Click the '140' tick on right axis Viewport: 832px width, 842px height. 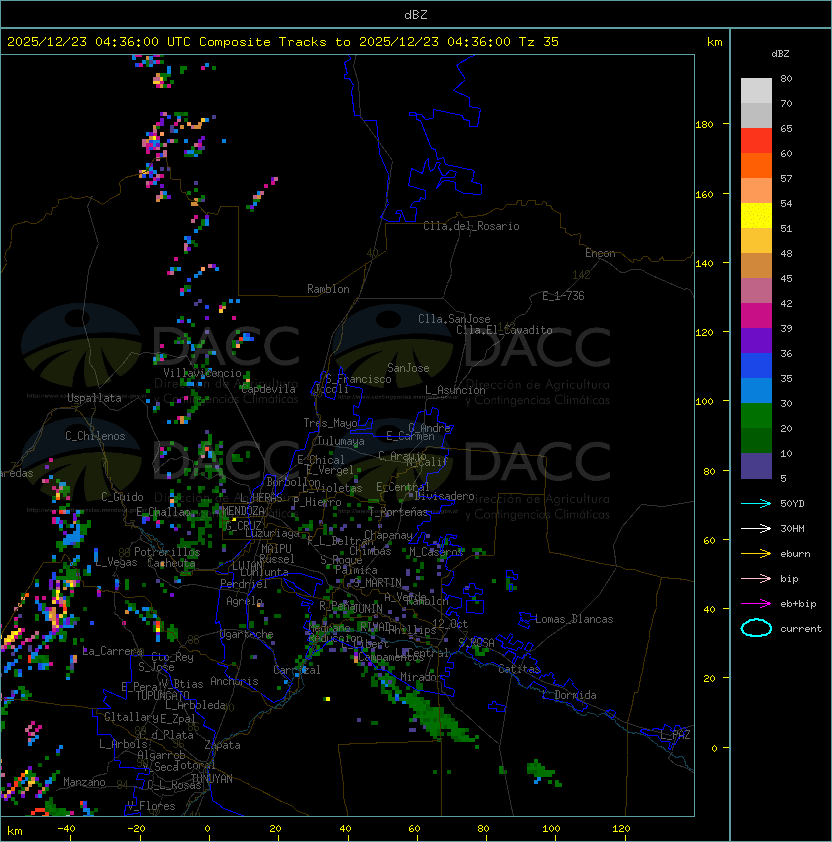(x=704, y=263)
